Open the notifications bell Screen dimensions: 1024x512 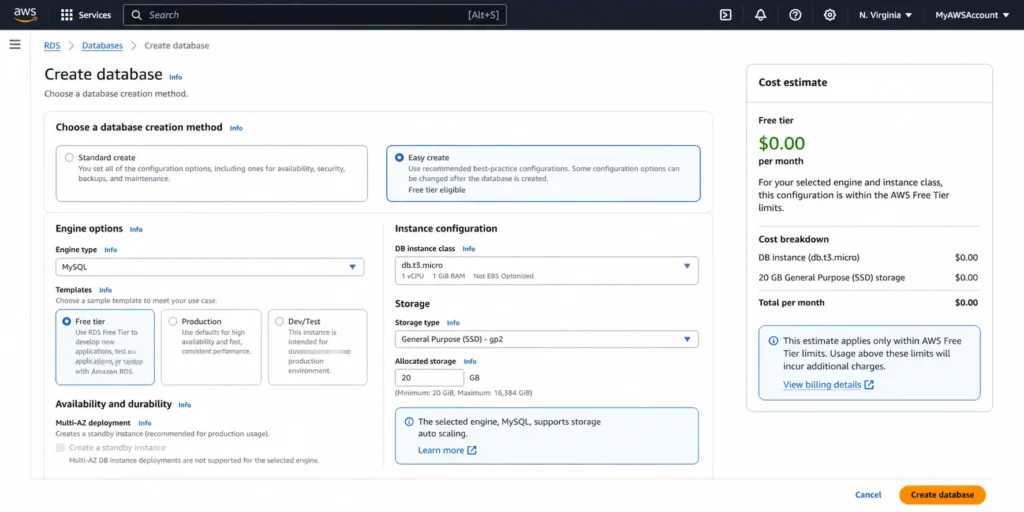(x=760, y=15)
